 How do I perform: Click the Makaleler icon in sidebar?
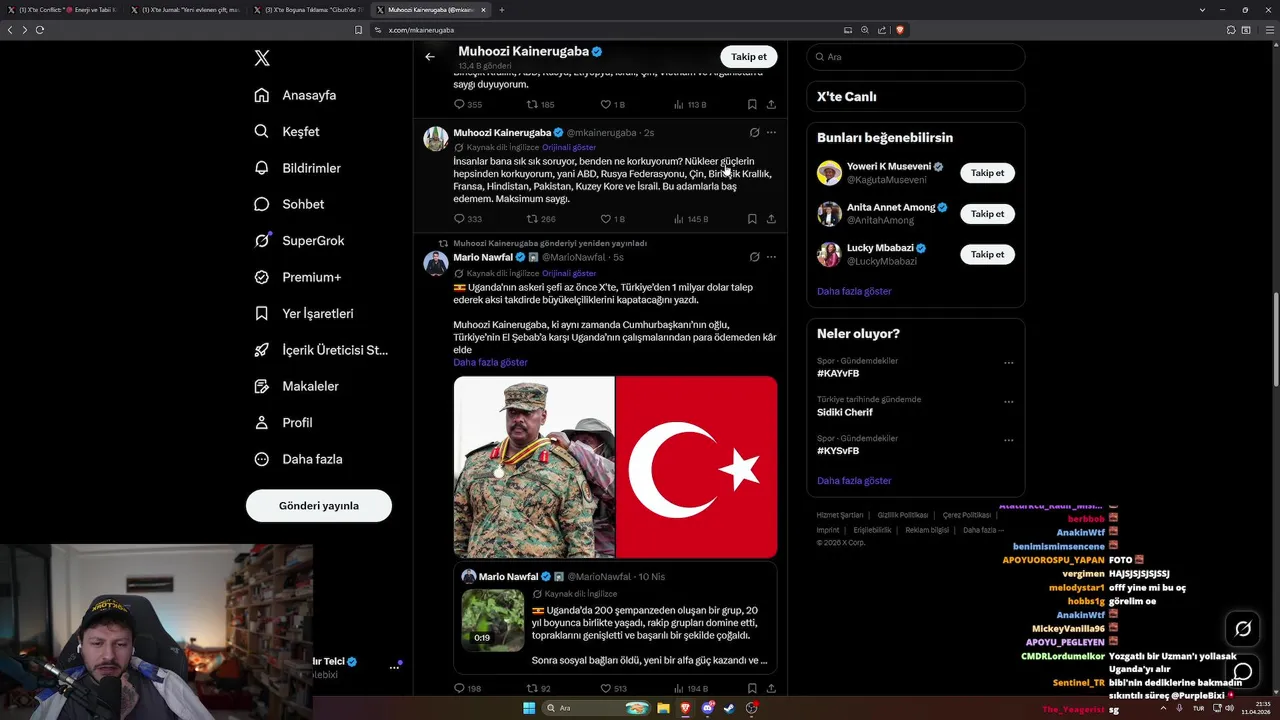[262, 386]
